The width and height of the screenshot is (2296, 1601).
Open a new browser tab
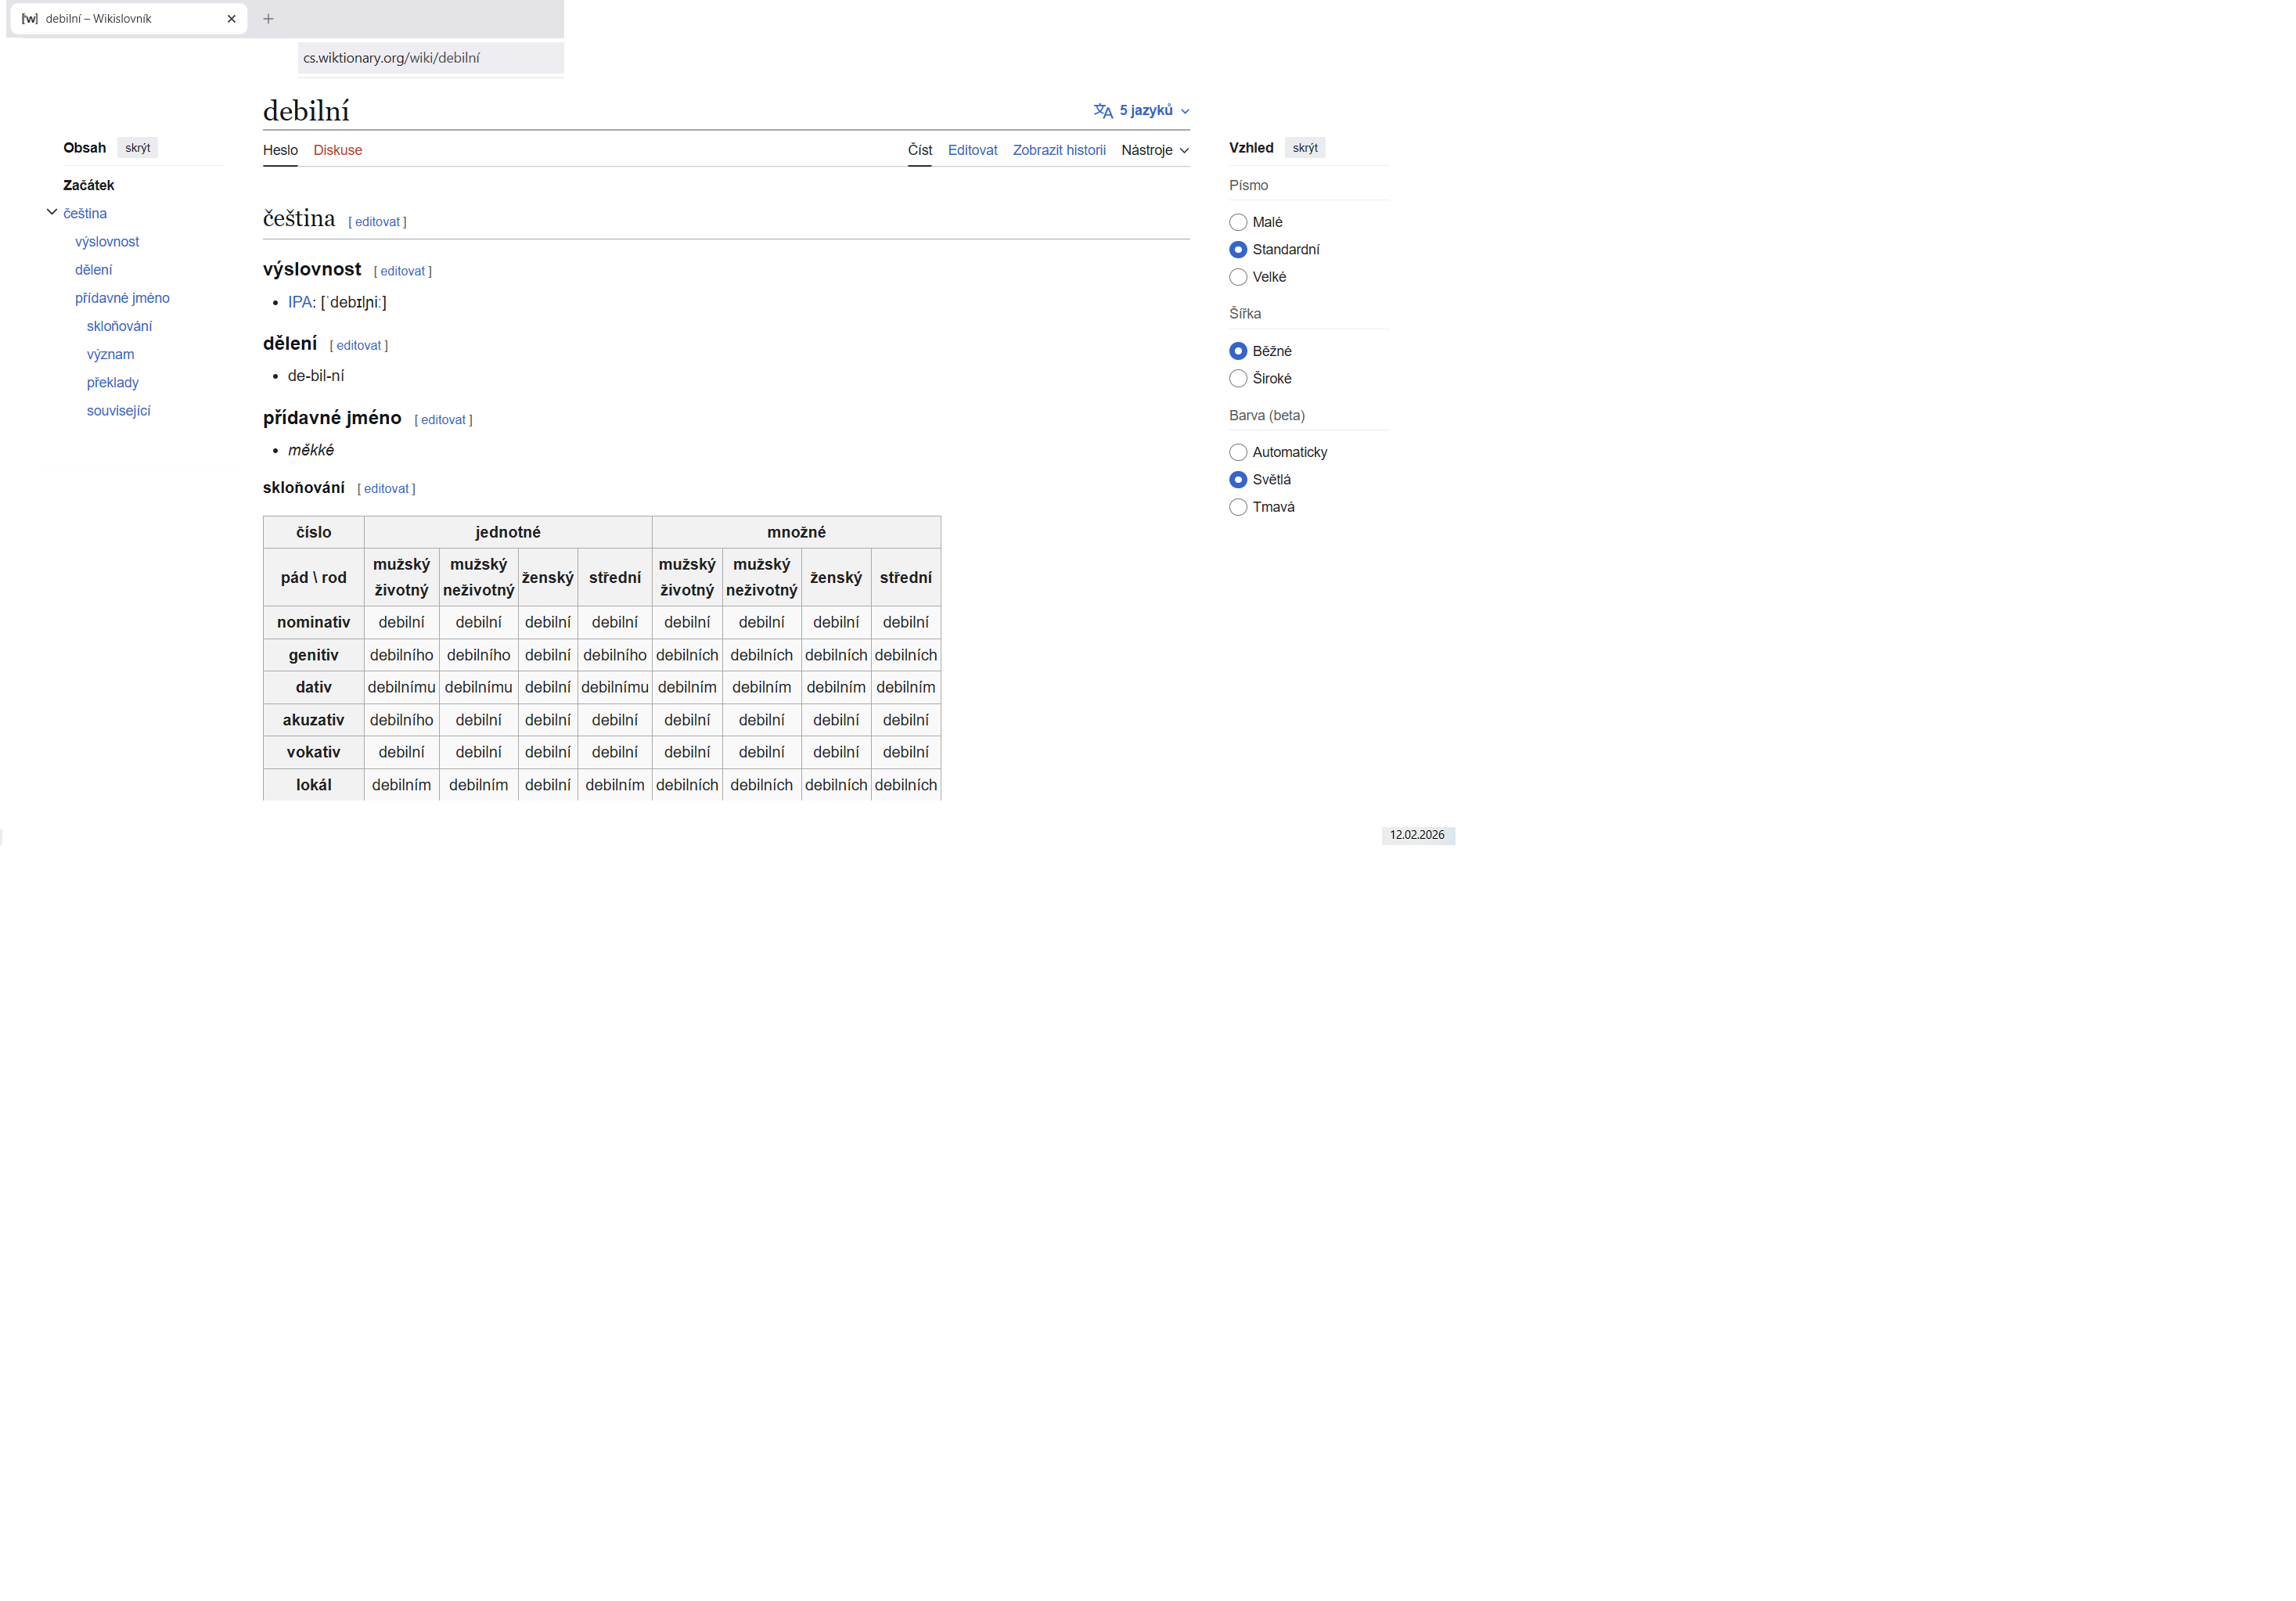(268, 19)
